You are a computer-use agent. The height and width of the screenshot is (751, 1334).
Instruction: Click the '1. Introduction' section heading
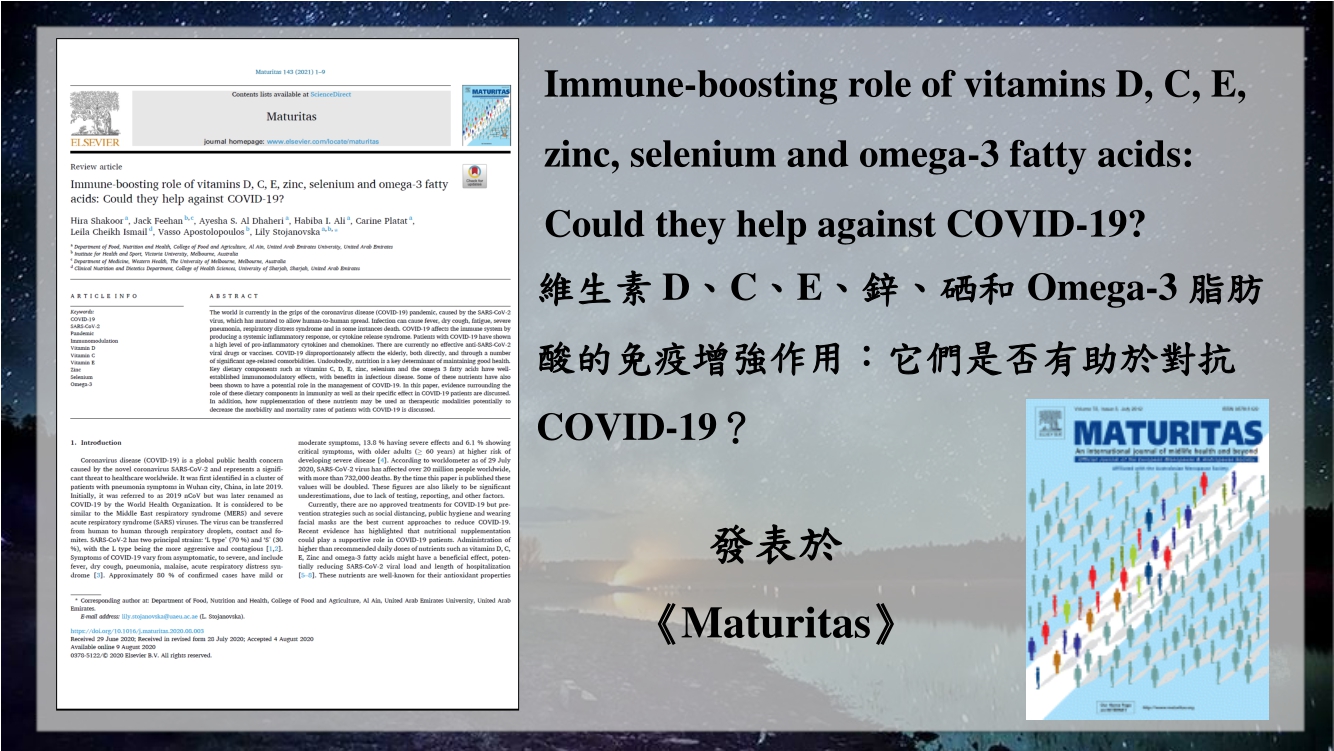coord(96,442)
